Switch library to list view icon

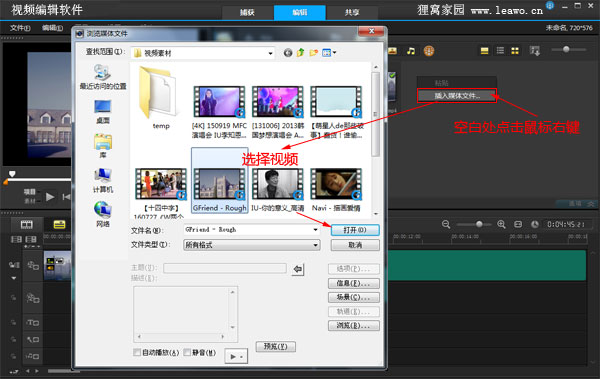click(x=500, y=51)
